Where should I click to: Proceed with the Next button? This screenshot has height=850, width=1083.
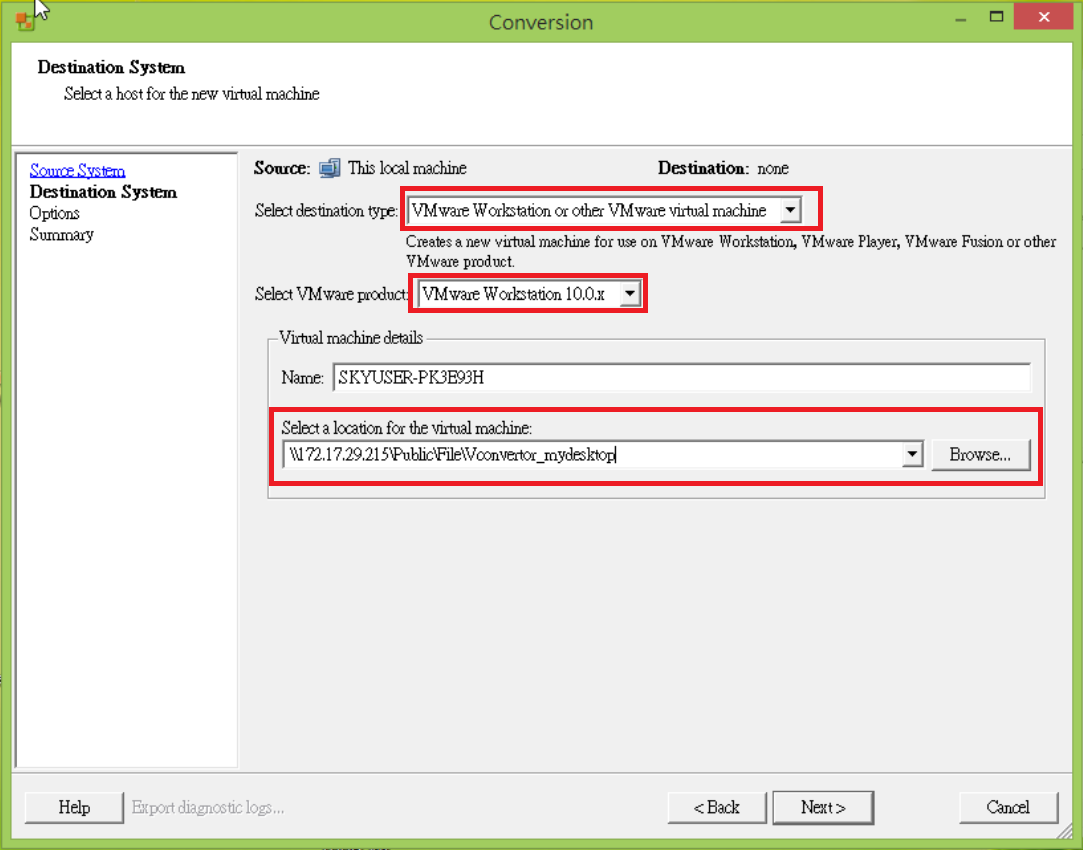pyautogui.click(x=823, y=807)
